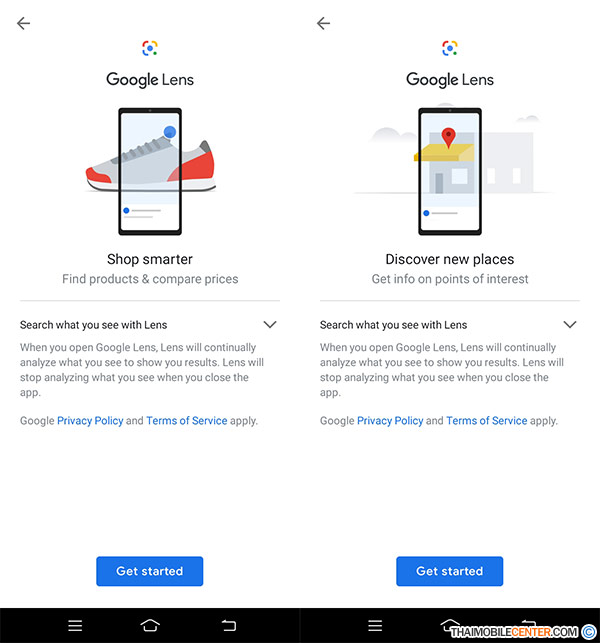Viewport: 600px width, 643px height.
Task: Collapse 'Search what you see' chevron, right screen
Action: click(570, 324)
